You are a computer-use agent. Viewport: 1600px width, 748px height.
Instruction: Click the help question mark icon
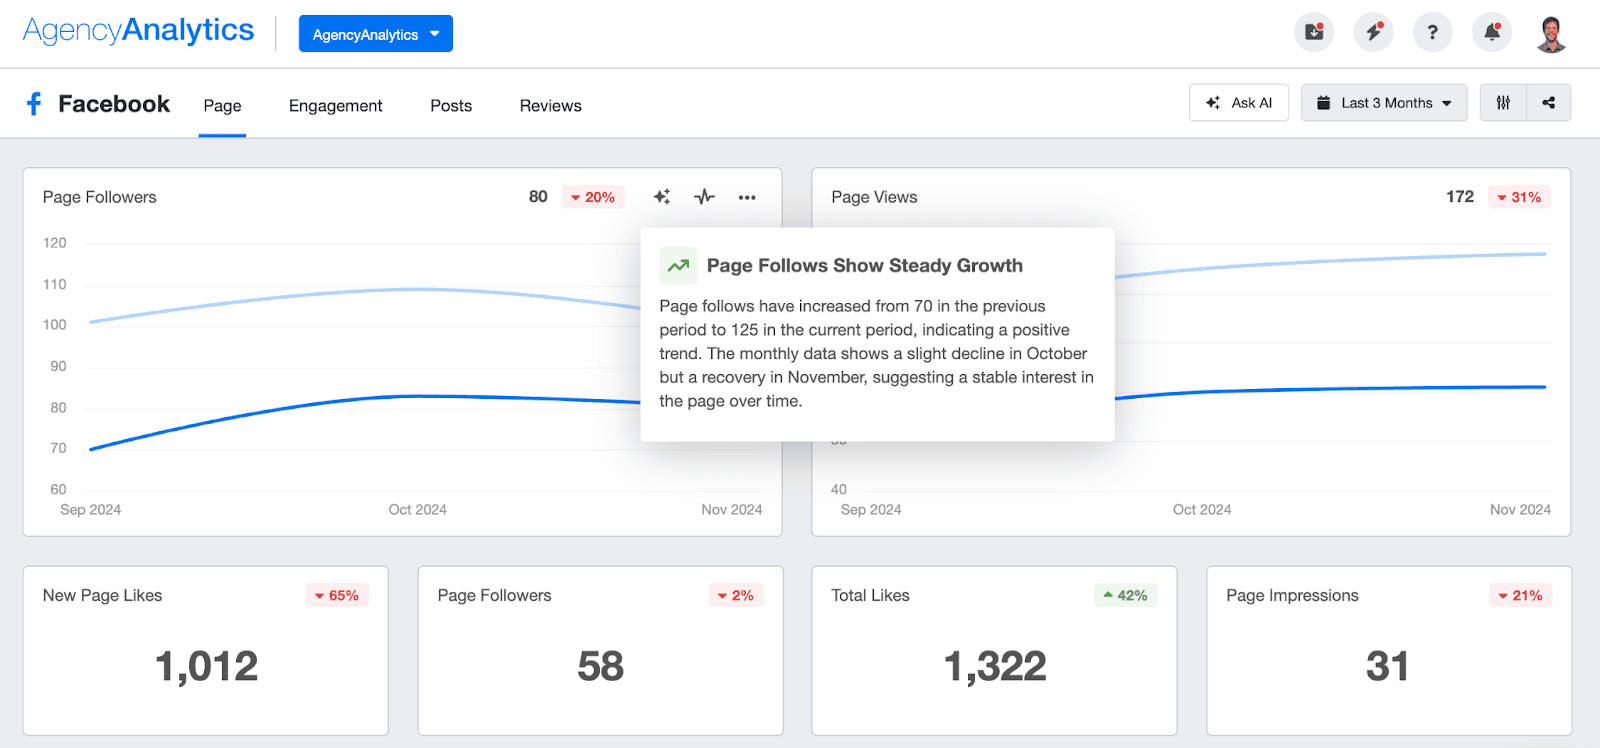pos(1432,33)
